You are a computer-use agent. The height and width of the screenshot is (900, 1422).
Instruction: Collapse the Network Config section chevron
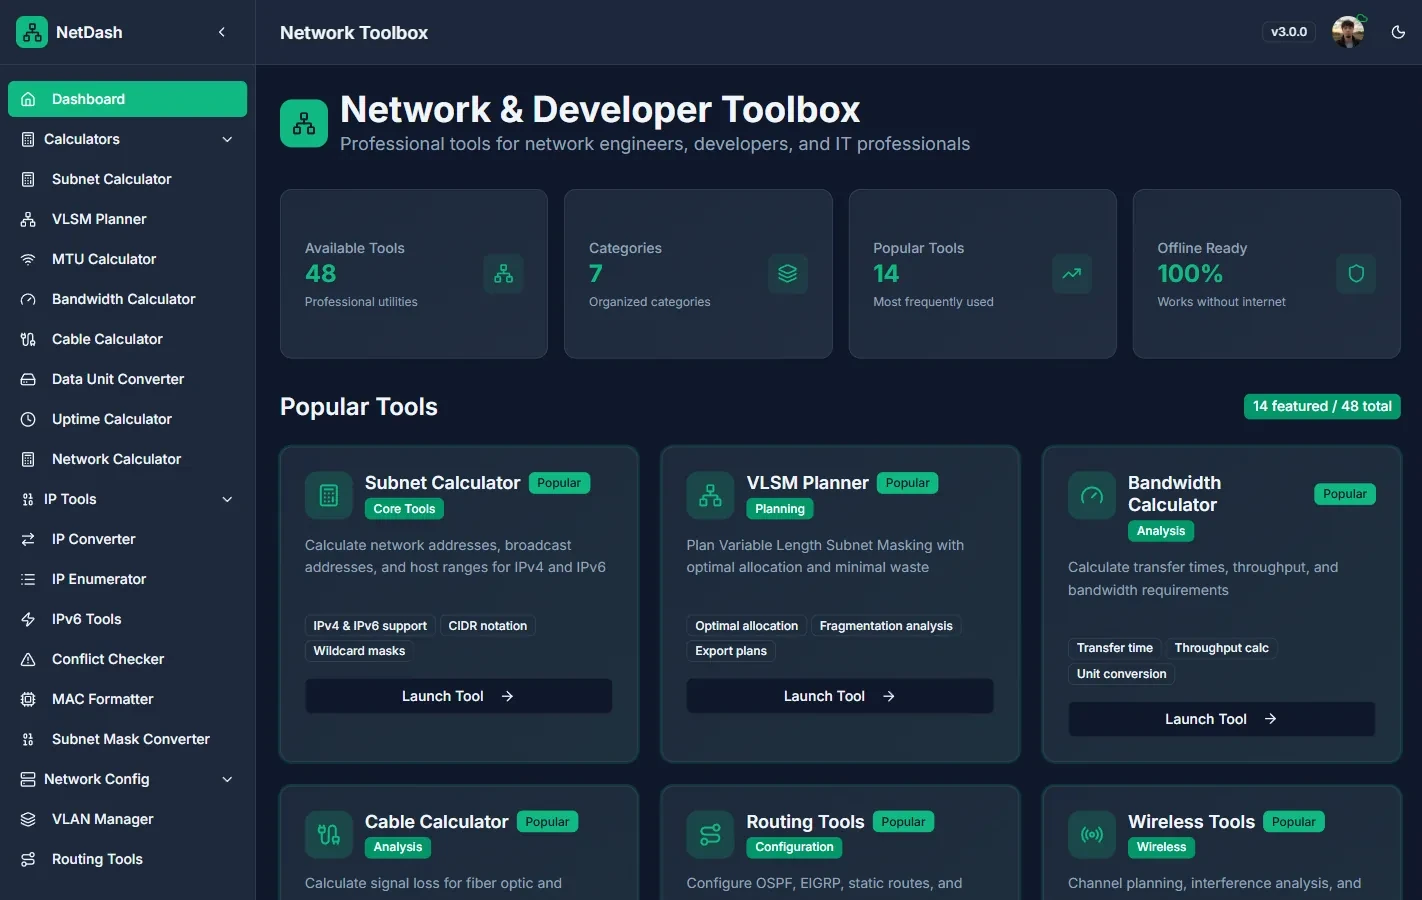227,779
